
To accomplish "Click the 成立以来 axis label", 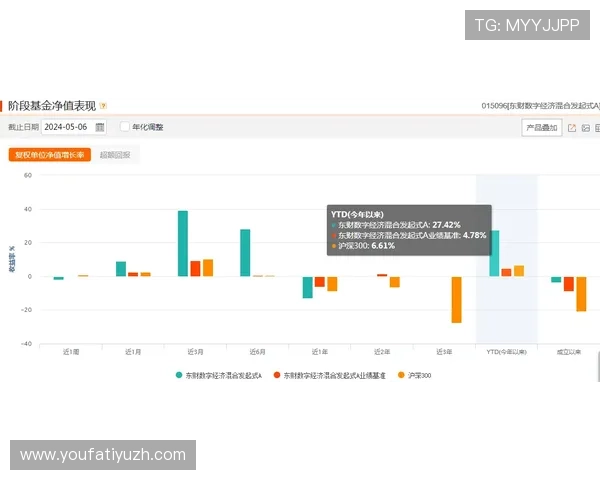I will [x=569, y=352].
